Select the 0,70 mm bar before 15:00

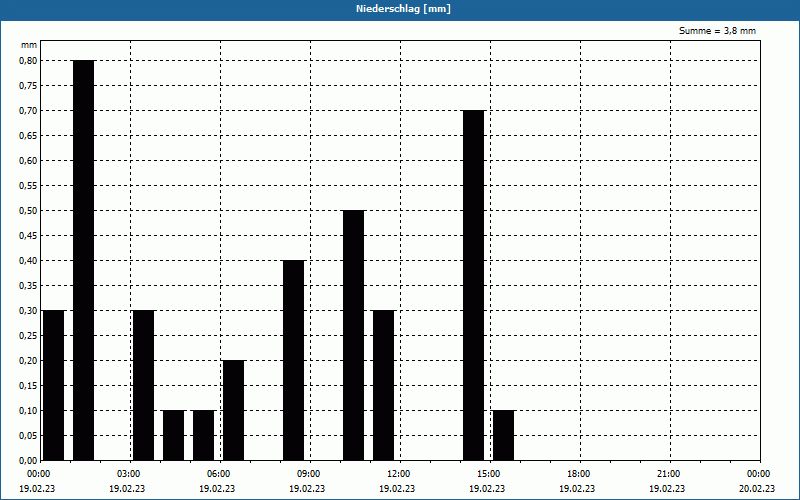(473, 285)
